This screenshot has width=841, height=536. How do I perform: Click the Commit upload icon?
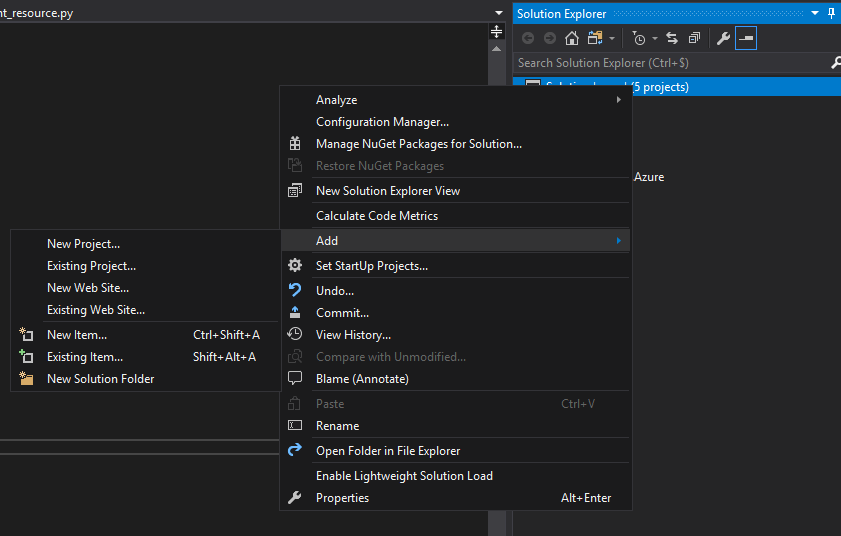[295, 312]
